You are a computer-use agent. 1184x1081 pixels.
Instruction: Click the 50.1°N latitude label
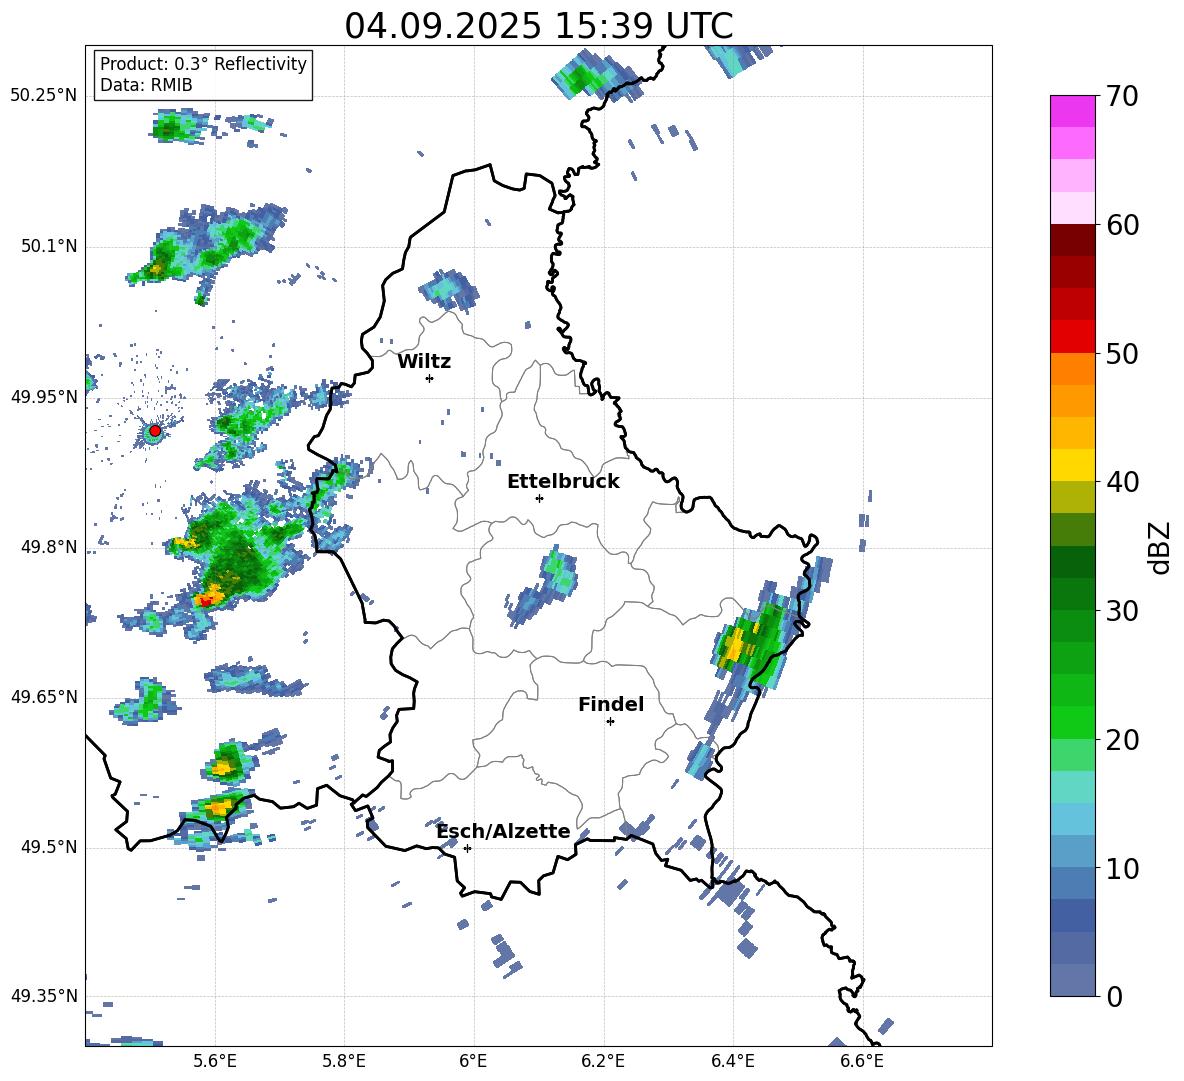[49, 247]
